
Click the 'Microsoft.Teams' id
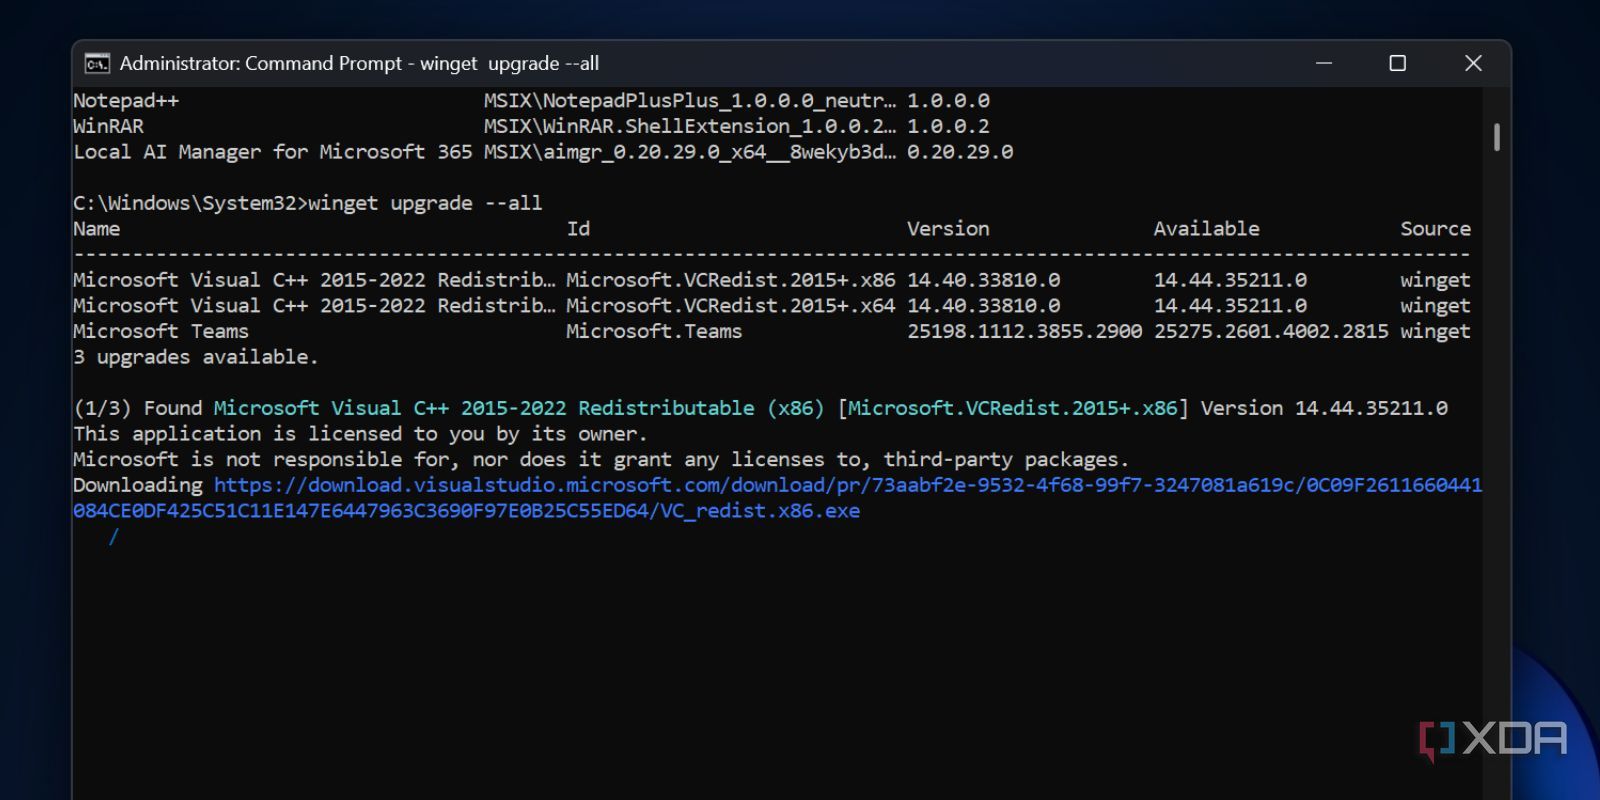click(x=654, y=331)
